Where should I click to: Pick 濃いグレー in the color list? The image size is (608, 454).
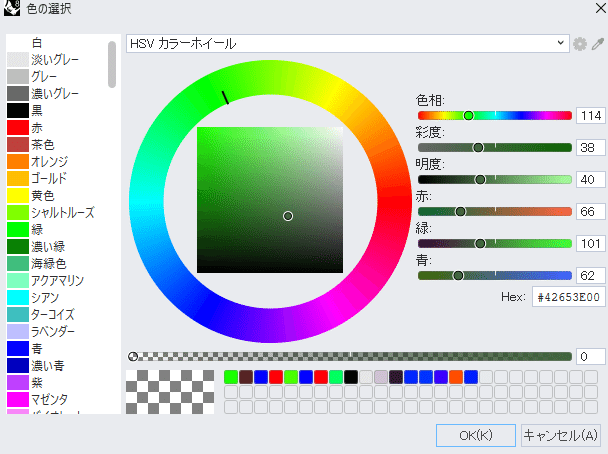click(x=56, y=94)
